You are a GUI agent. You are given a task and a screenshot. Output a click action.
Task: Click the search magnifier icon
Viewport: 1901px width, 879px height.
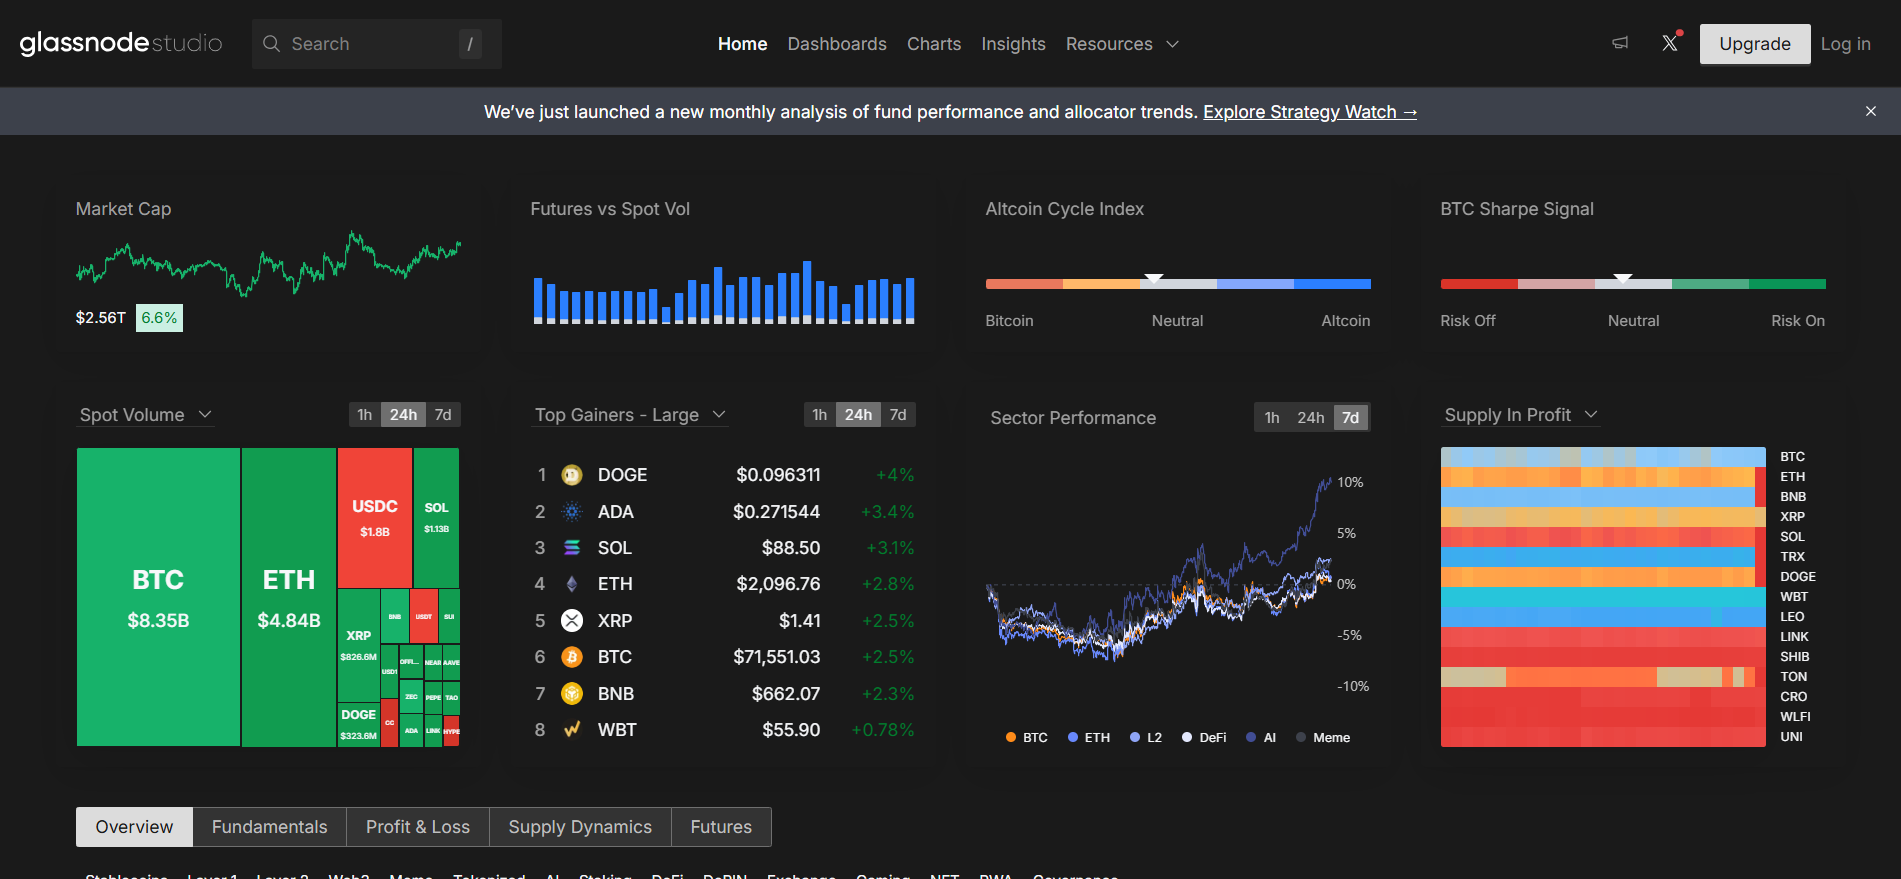tap(271, 44)
